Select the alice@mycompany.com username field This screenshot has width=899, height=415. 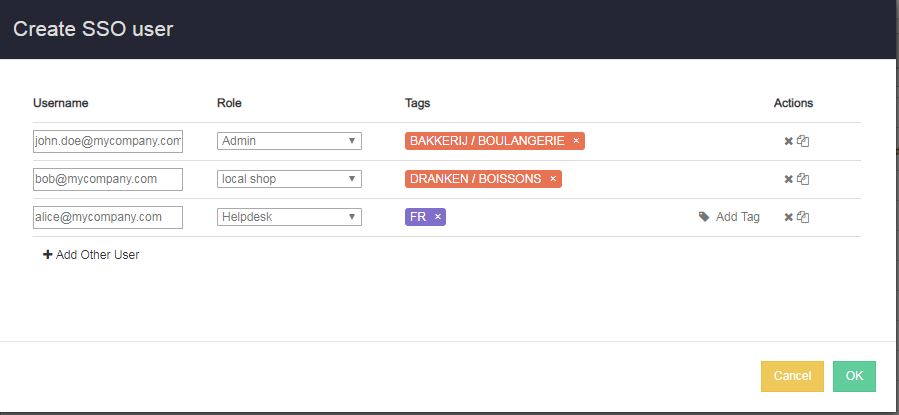107,217
